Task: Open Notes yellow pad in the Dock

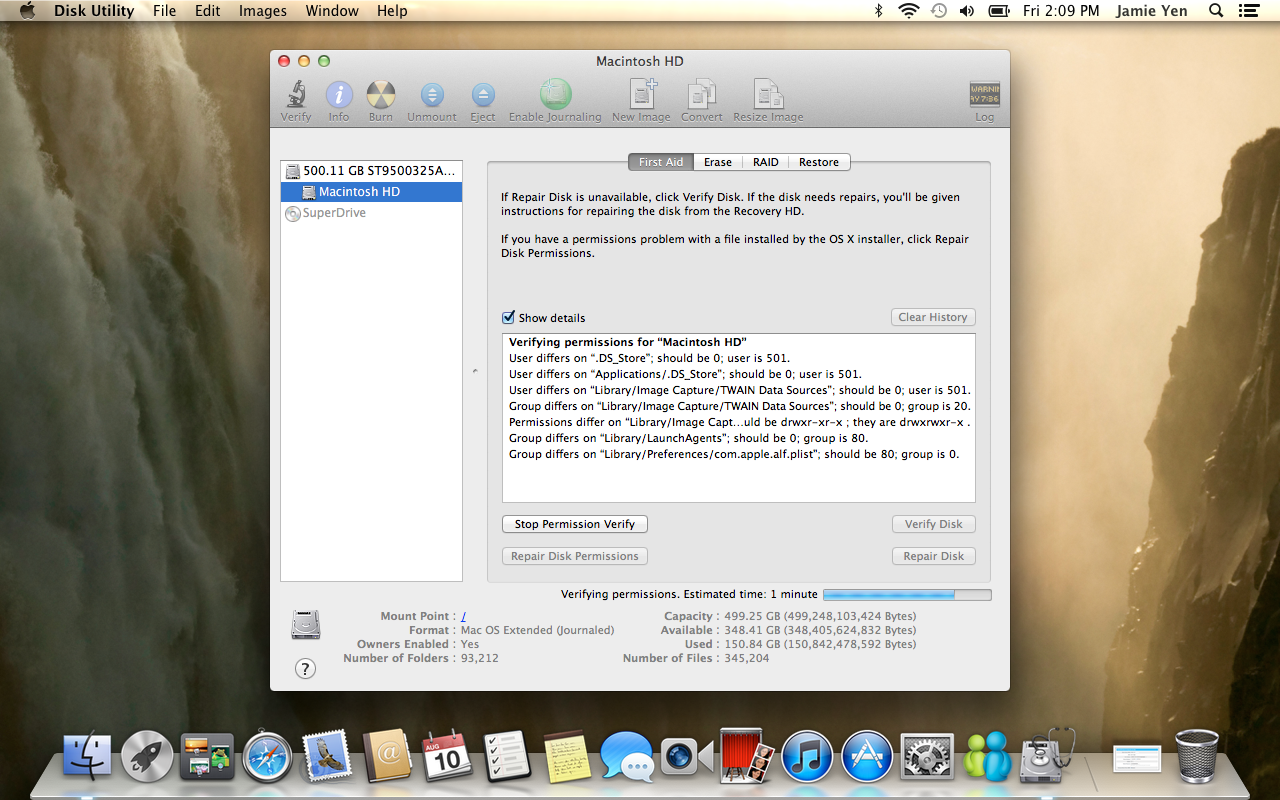Action: click(x=567, y=756)
